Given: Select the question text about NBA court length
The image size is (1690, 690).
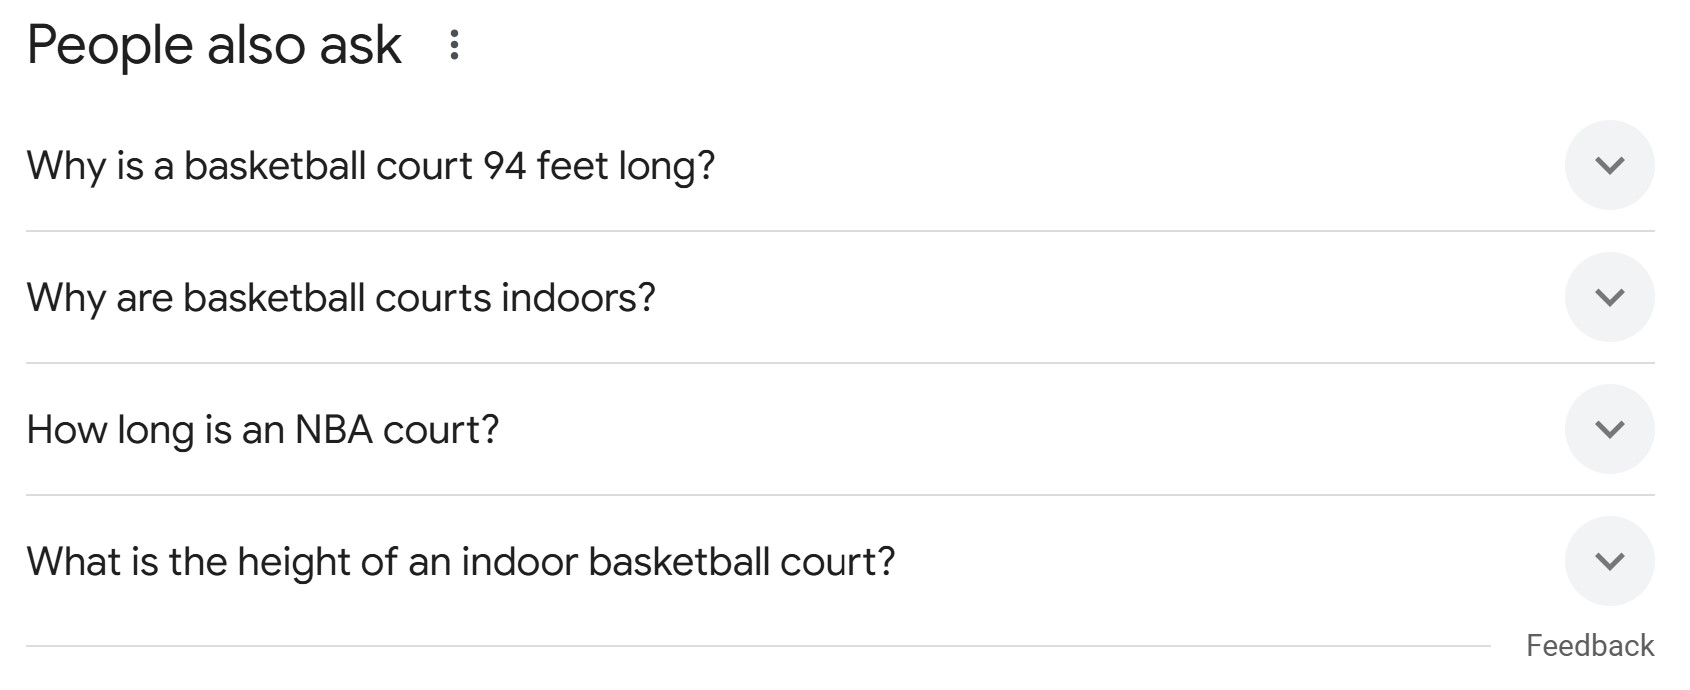Looking at the screenshot, I should click(x=262, y=430).
